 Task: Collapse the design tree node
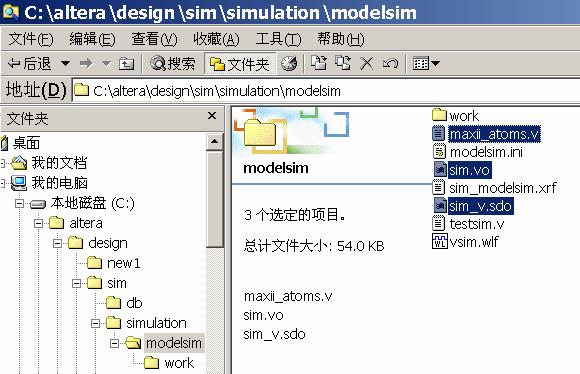coord(57,243)
